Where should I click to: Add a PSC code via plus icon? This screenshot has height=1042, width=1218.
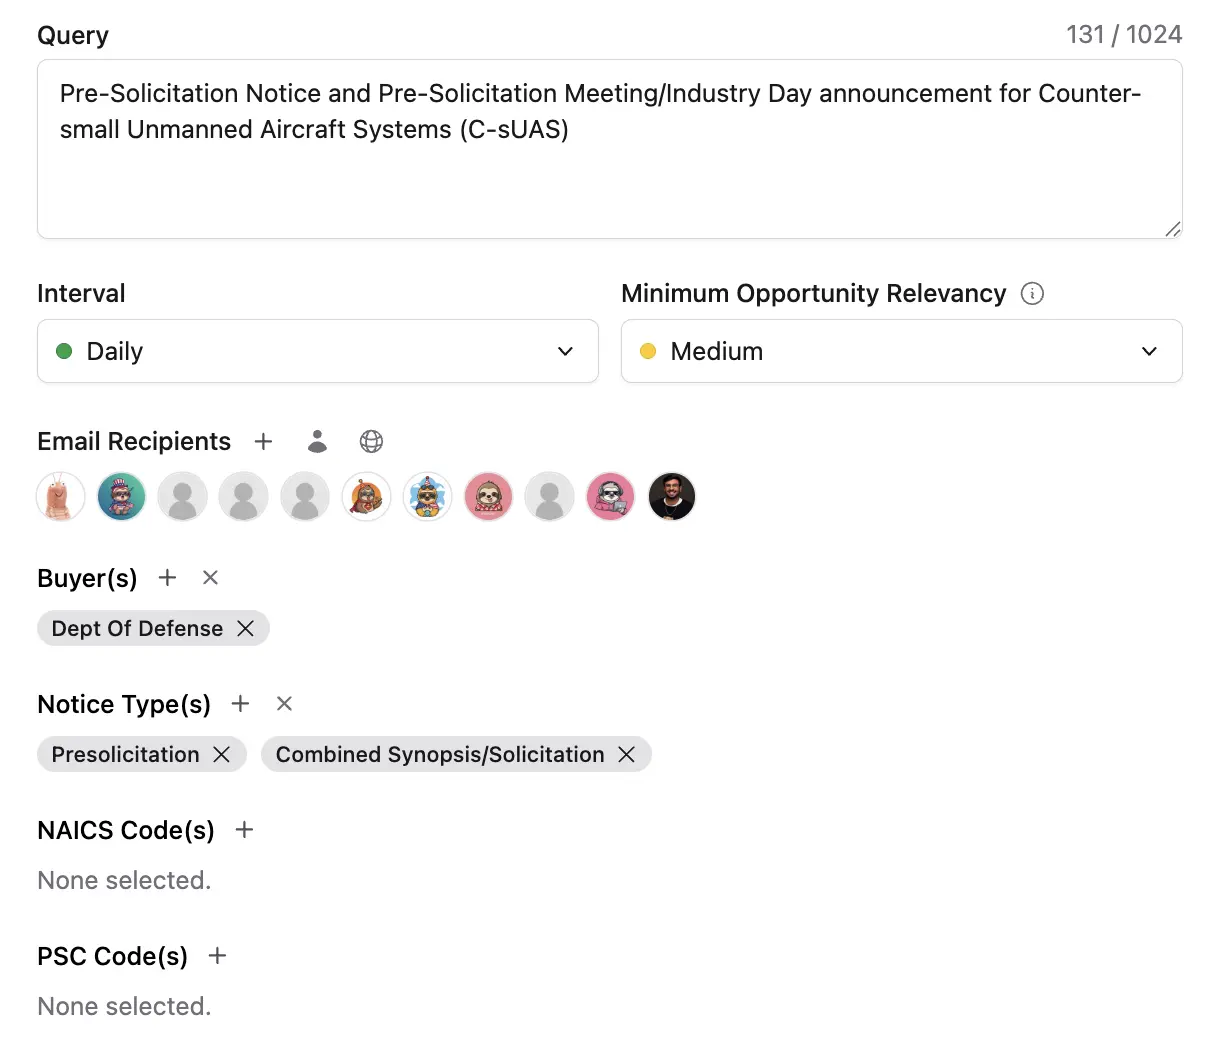tap(217, 956)
